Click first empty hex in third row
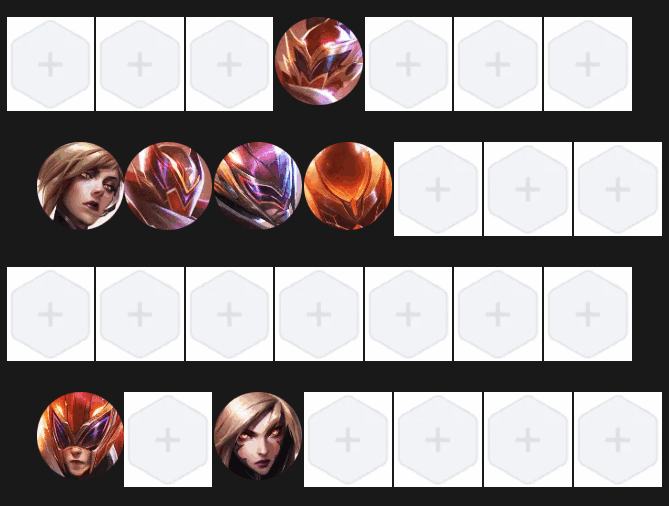 coord(50,314)
